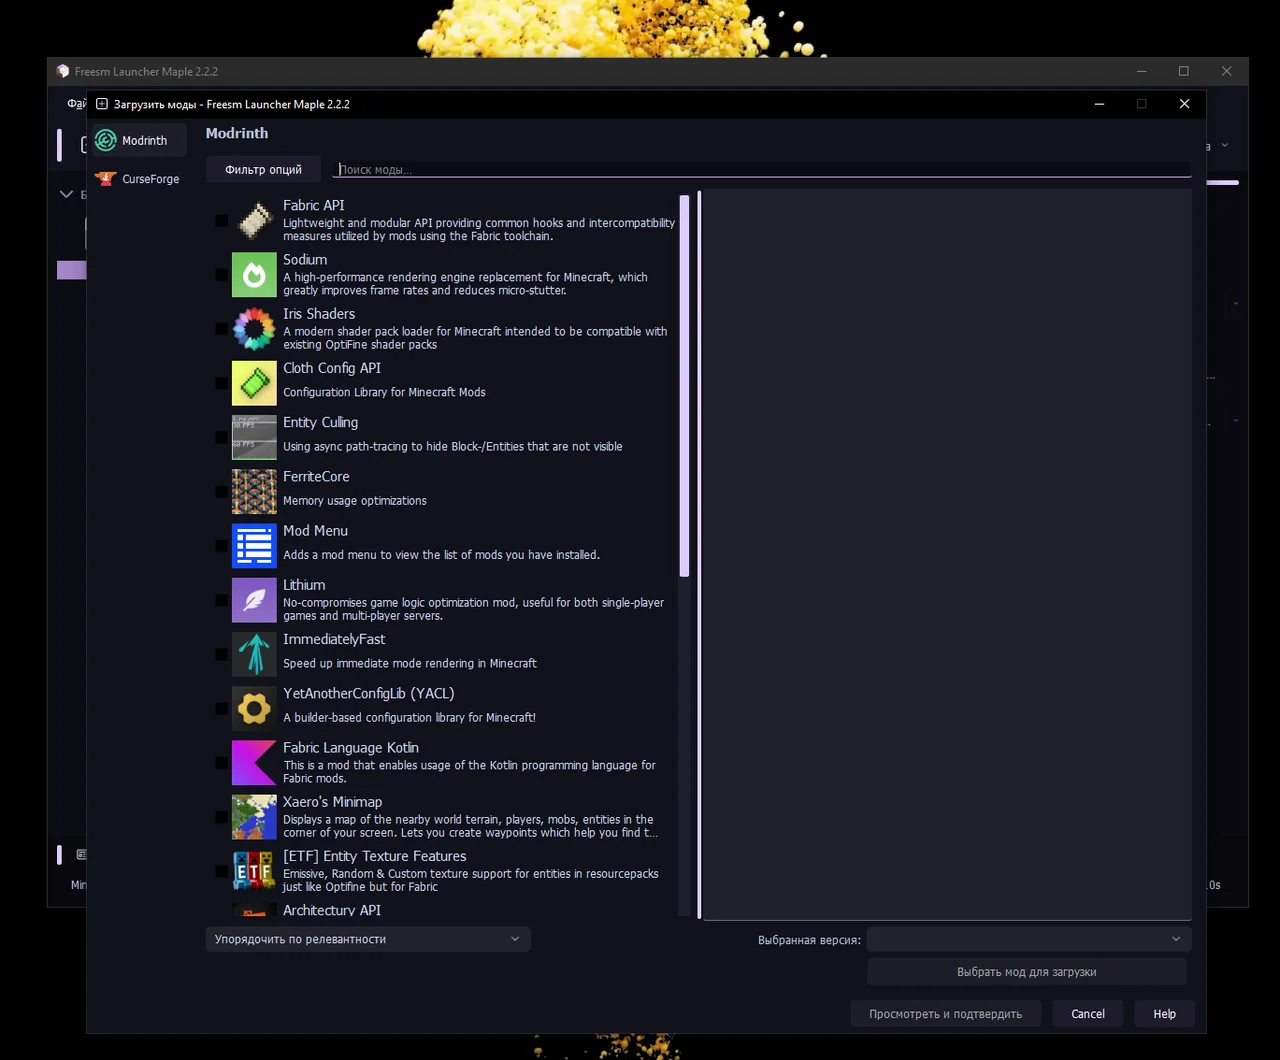The width and height of the screenshot is (1280, 1060).
Task: Click the FerriteCore mod icon
Action: pyautogui.click(x=254, y=491)
